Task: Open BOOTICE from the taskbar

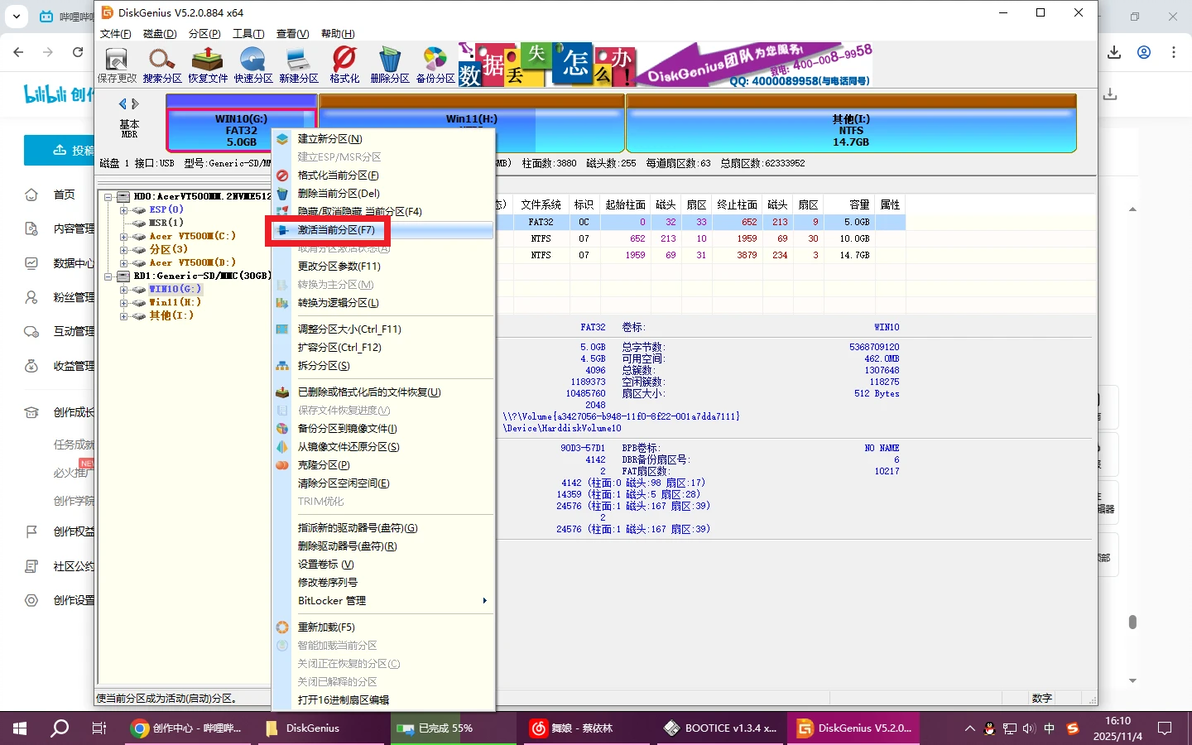Action: (x=719, y=728)
